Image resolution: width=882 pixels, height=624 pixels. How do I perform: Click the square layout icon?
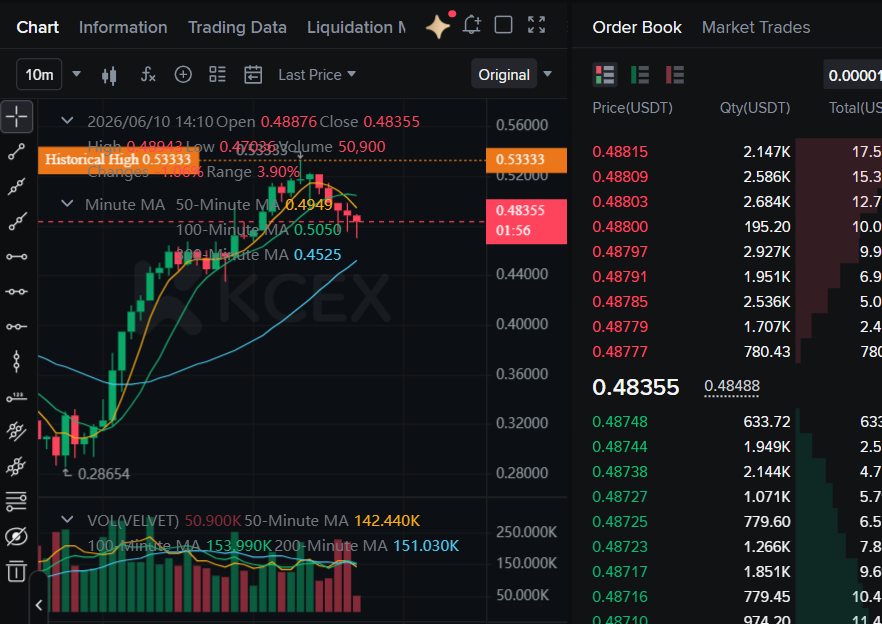503,25
